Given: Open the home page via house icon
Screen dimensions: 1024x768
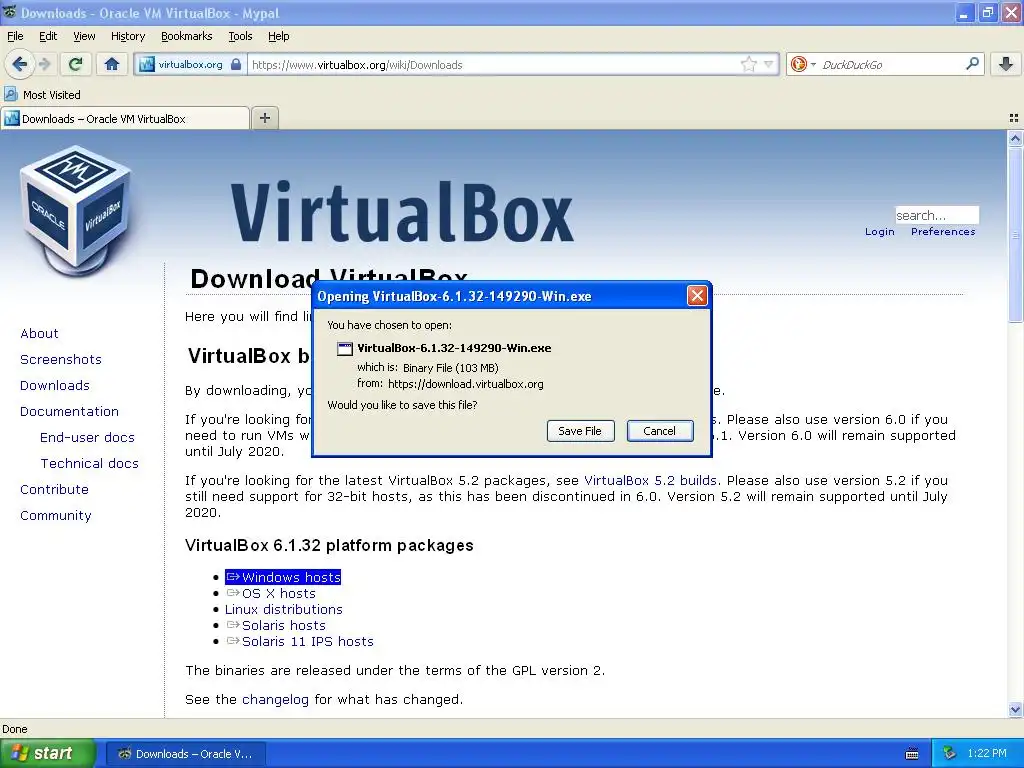Looking at the screenshot, I should 112,64.
